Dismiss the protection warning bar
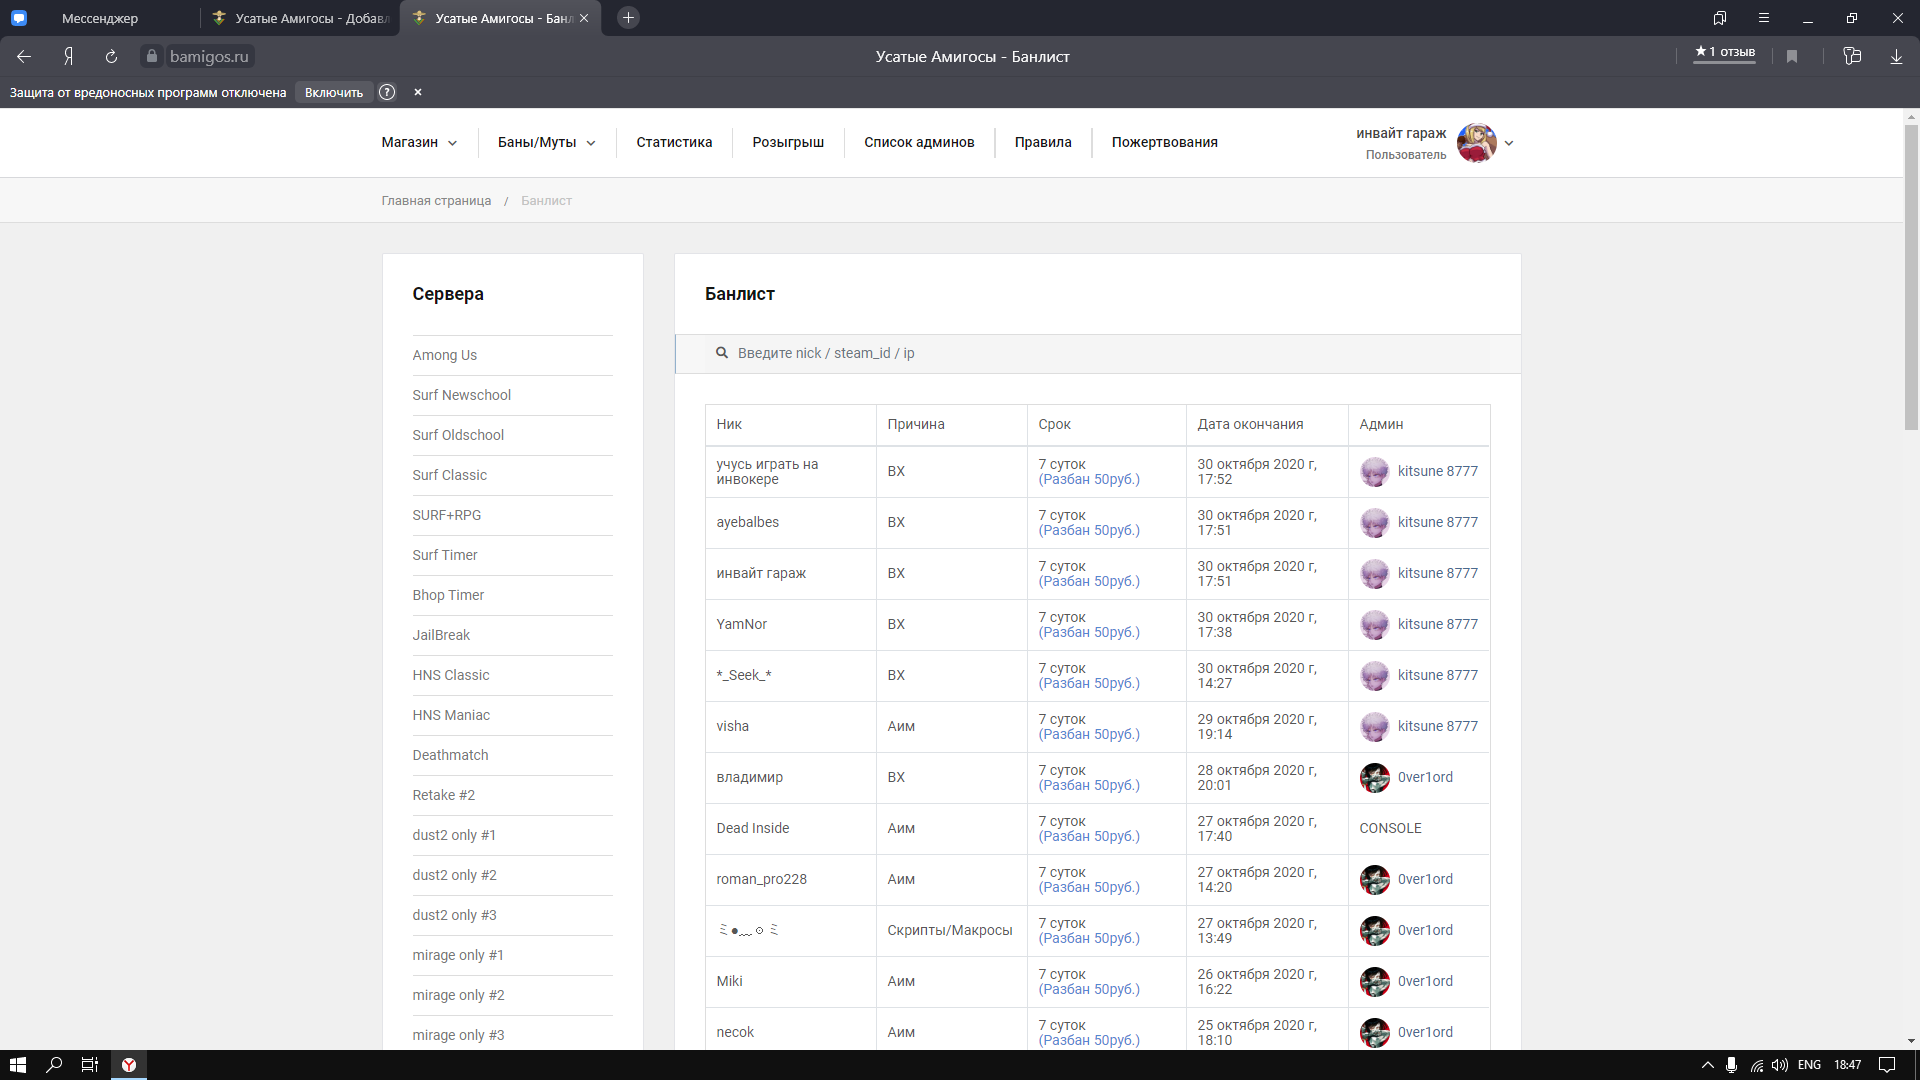 (418, 92)
